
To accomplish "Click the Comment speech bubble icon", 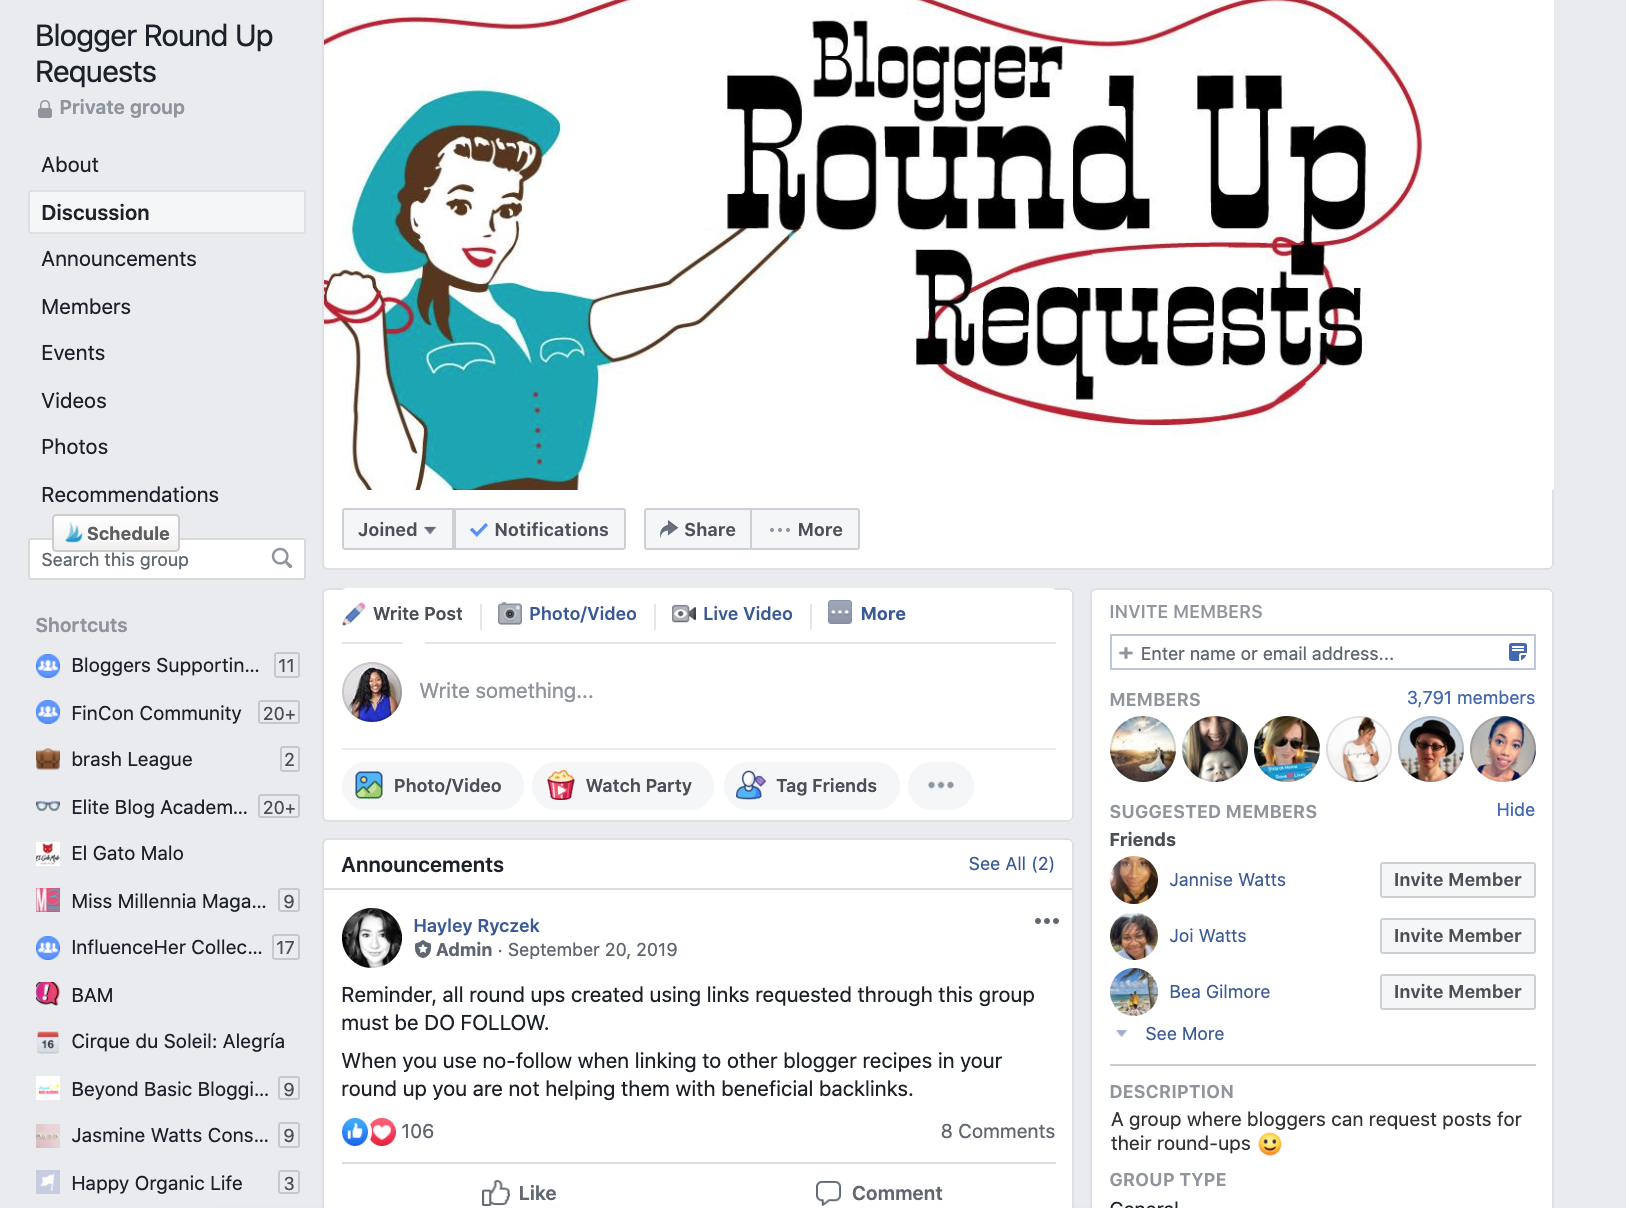I will [828, 1193].
